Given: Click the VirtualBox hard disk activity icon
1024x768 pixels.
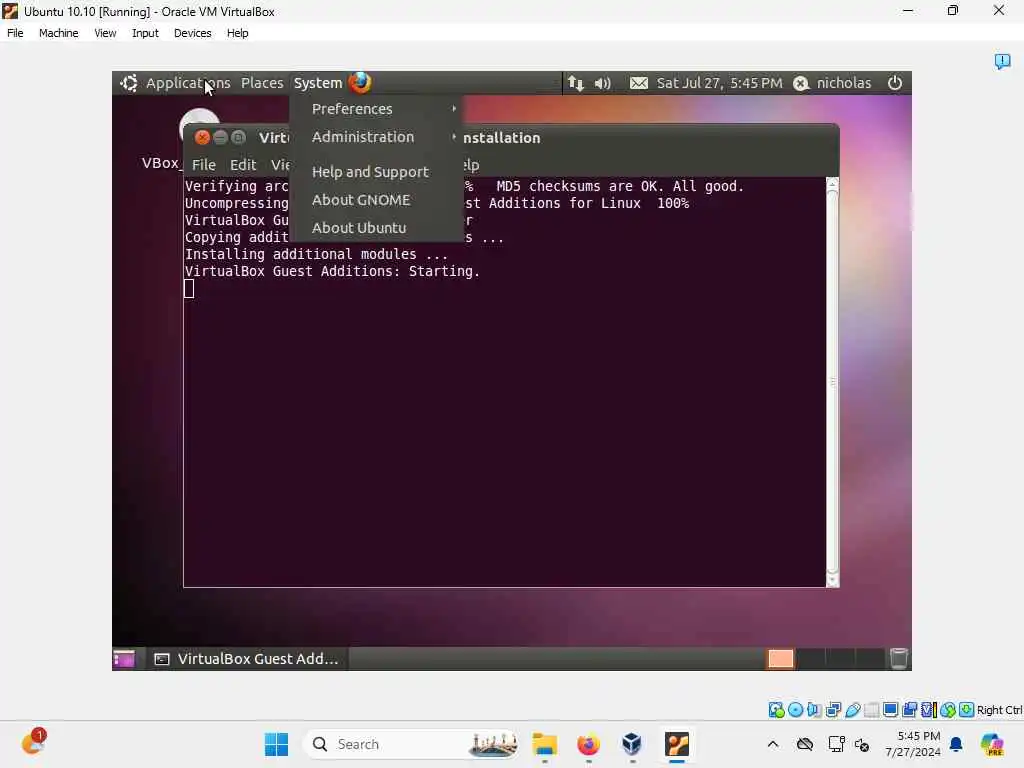Looking at the screenshot, I should tap(776, 710).
